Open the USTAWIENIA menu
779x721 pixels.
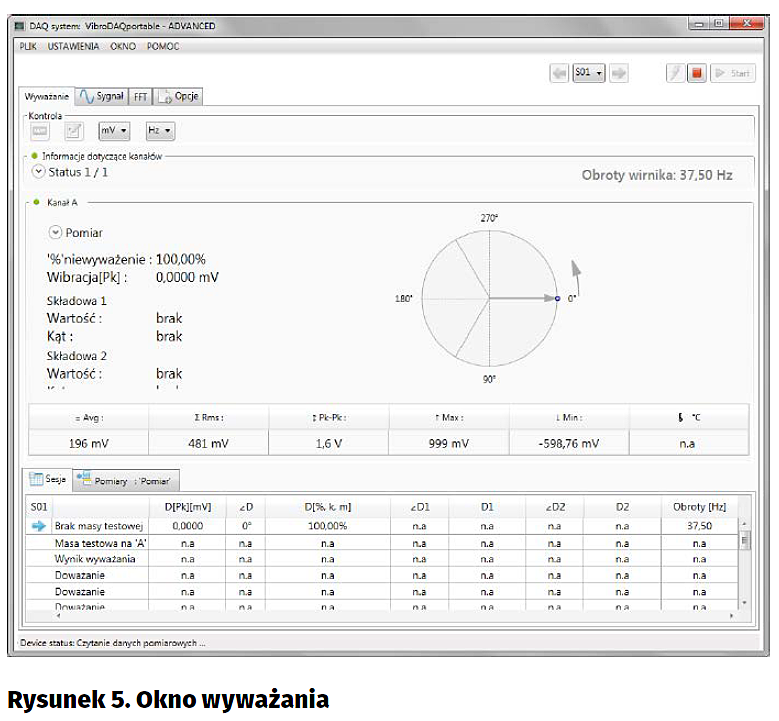pos(73,47)
